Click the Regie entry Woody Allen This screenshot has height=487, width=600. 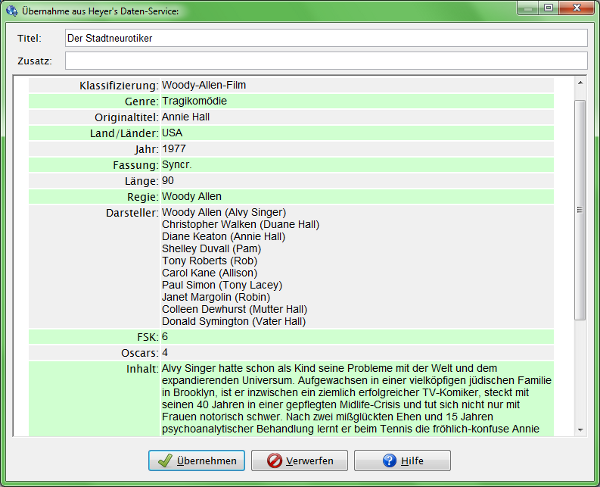point(191,197)
